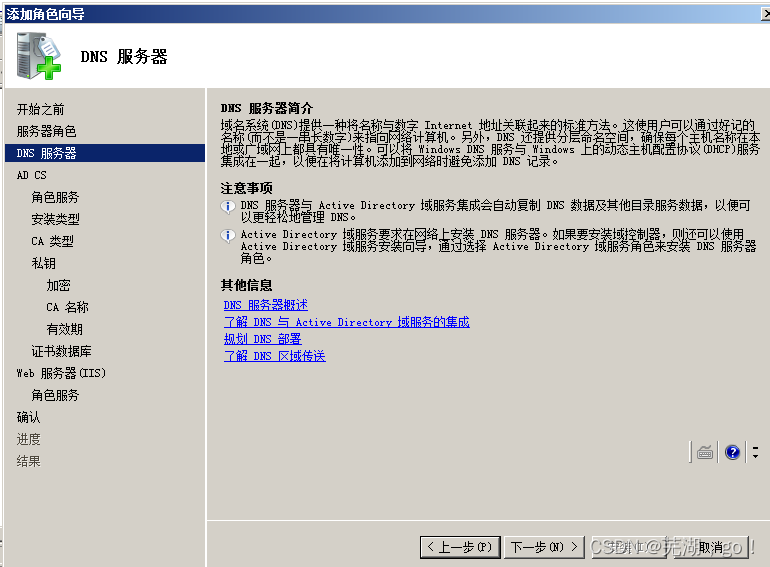Open the 规划 DNS 部署 link

tap(263, 339)
